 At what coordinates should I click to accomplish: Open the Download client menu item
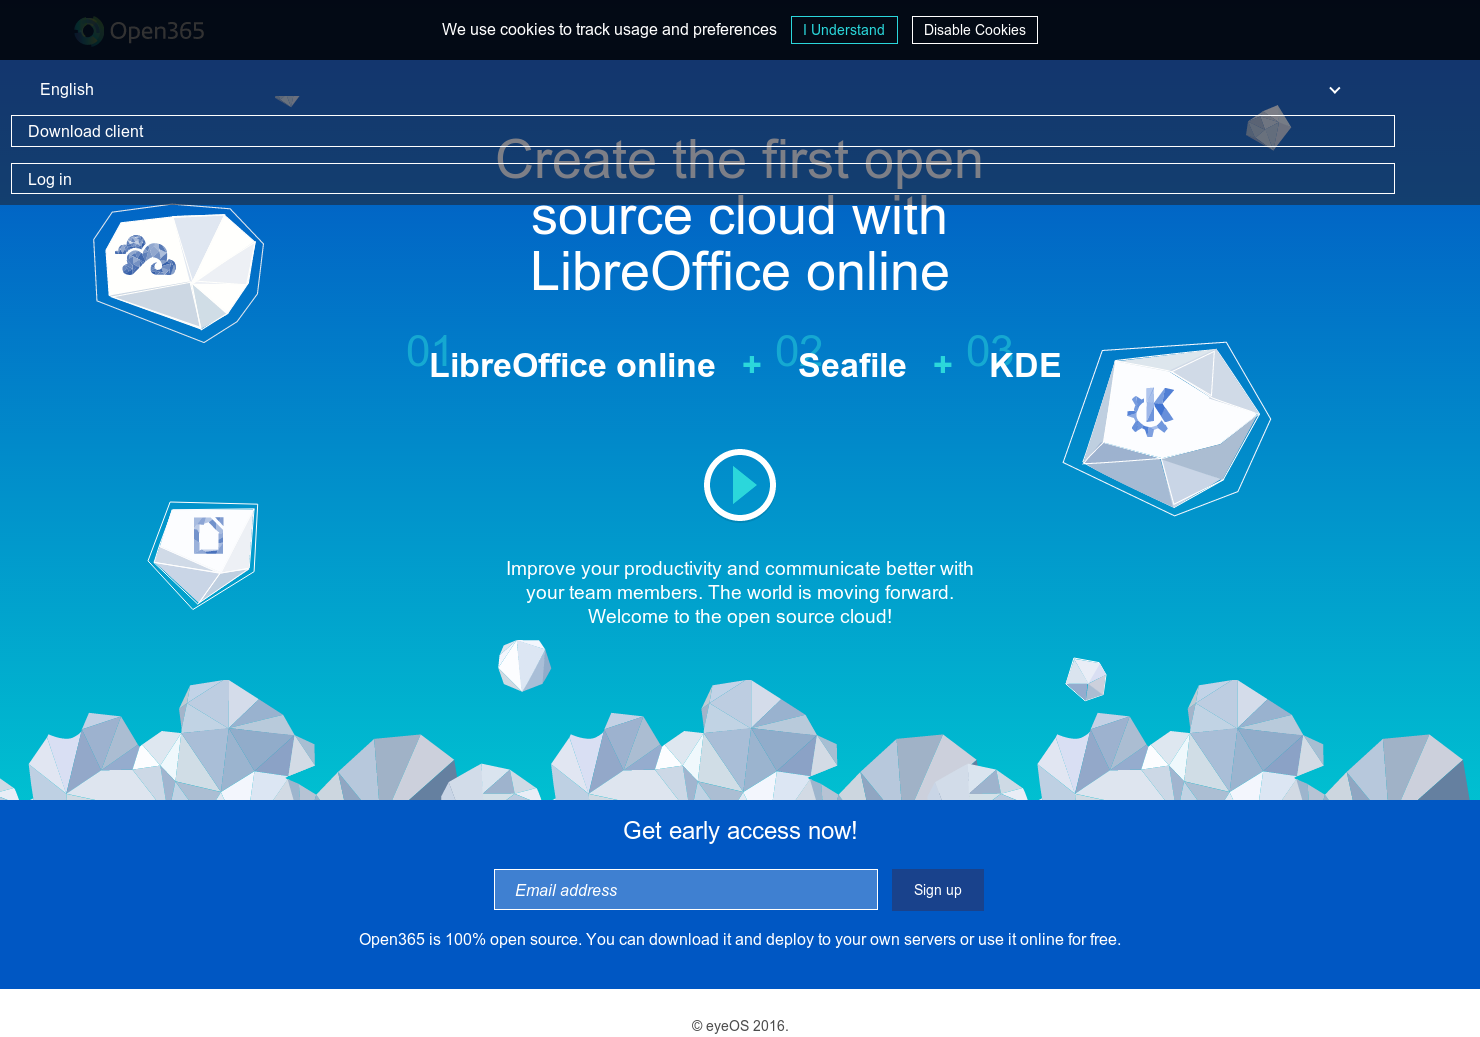point(703,131)
